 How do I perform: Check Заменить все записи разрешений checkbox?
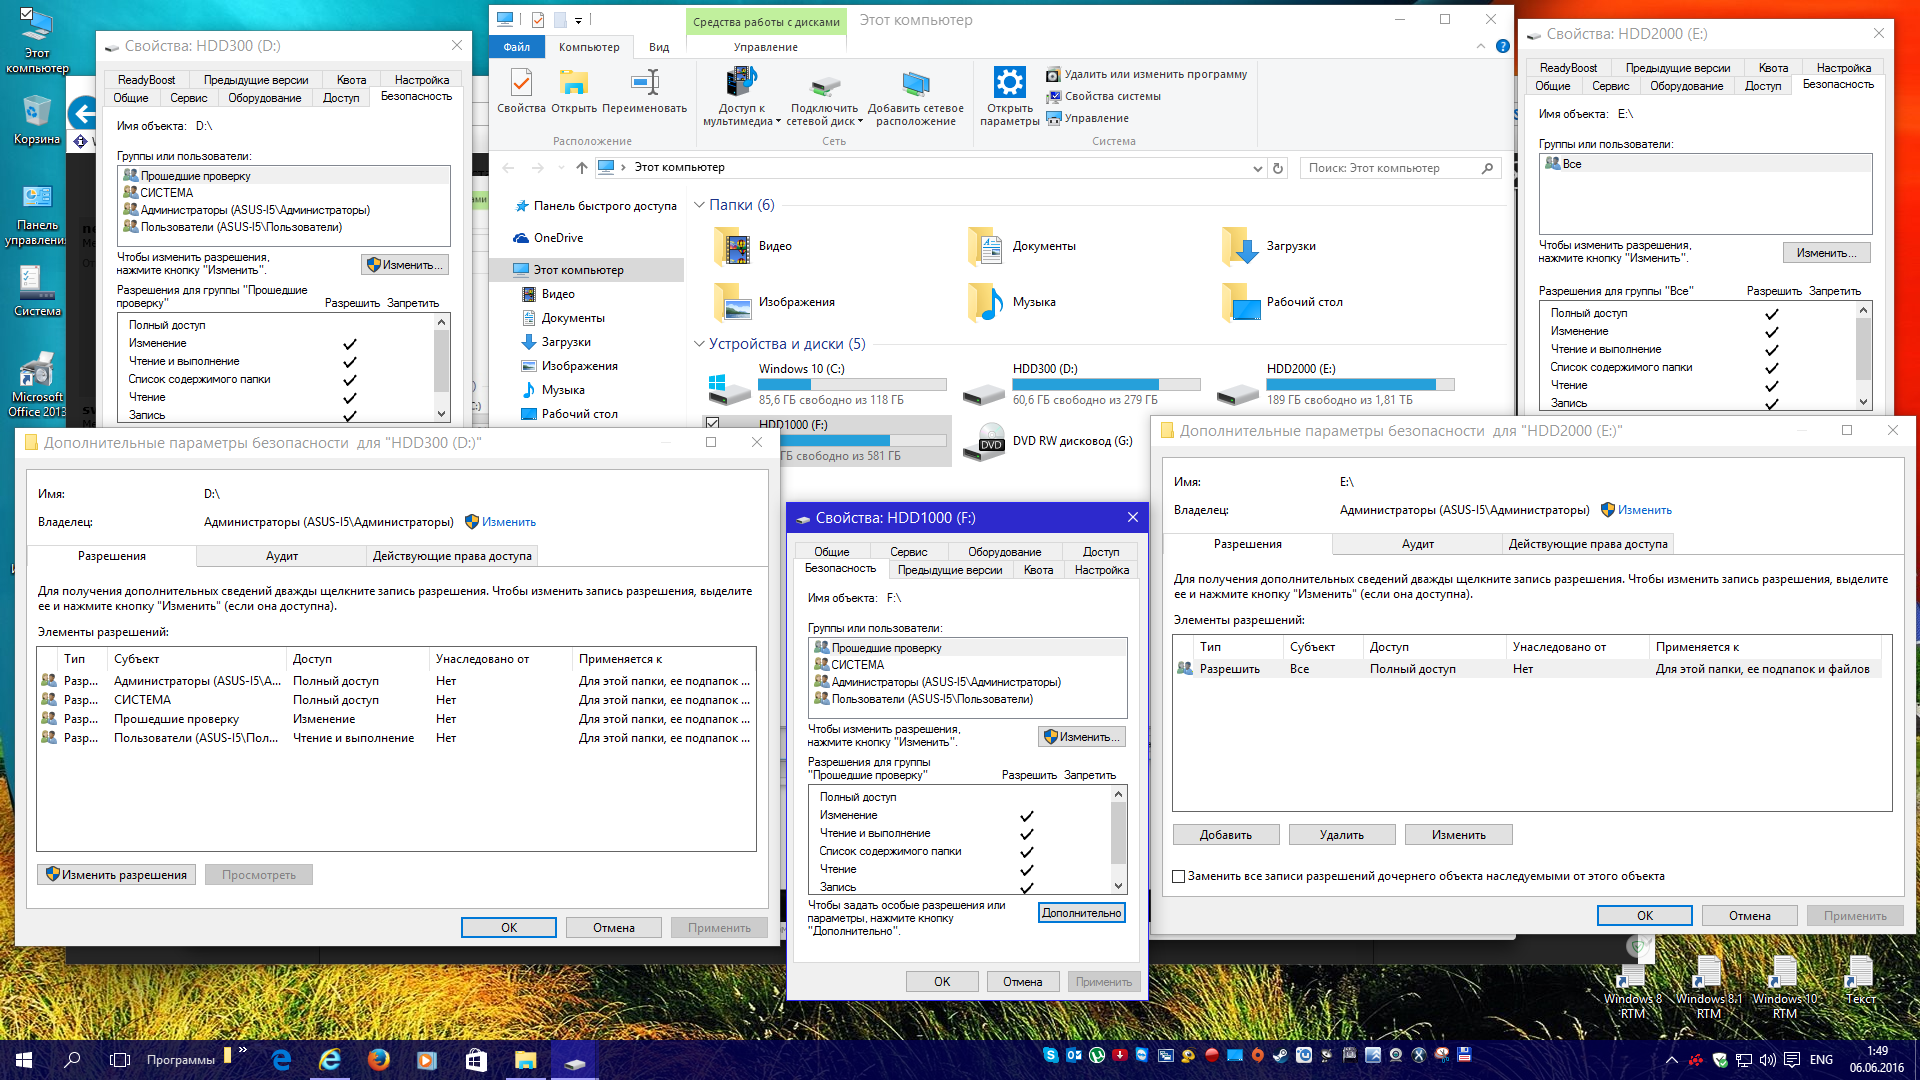1178,877
